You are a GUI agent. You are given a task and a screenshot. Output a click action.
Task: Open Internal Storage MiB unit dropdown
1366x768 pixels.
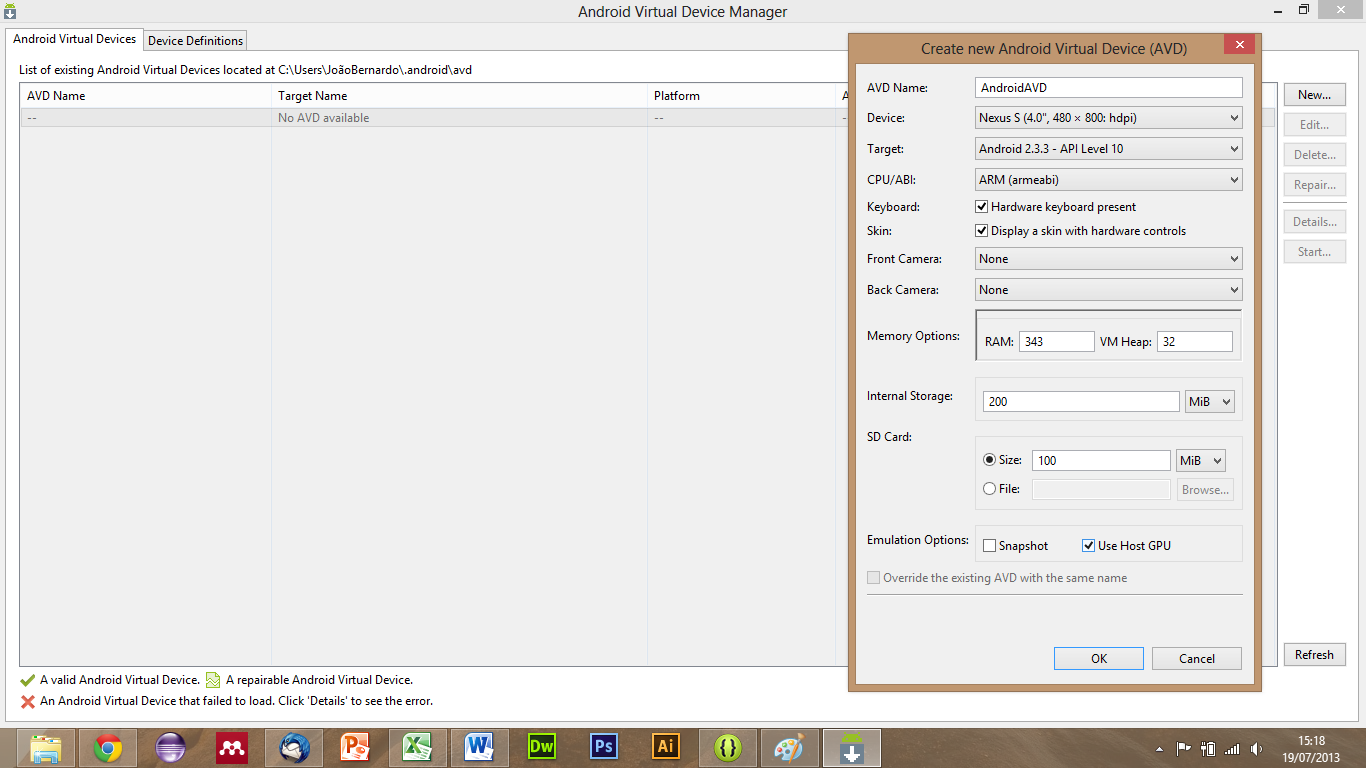coord(1209,402)
